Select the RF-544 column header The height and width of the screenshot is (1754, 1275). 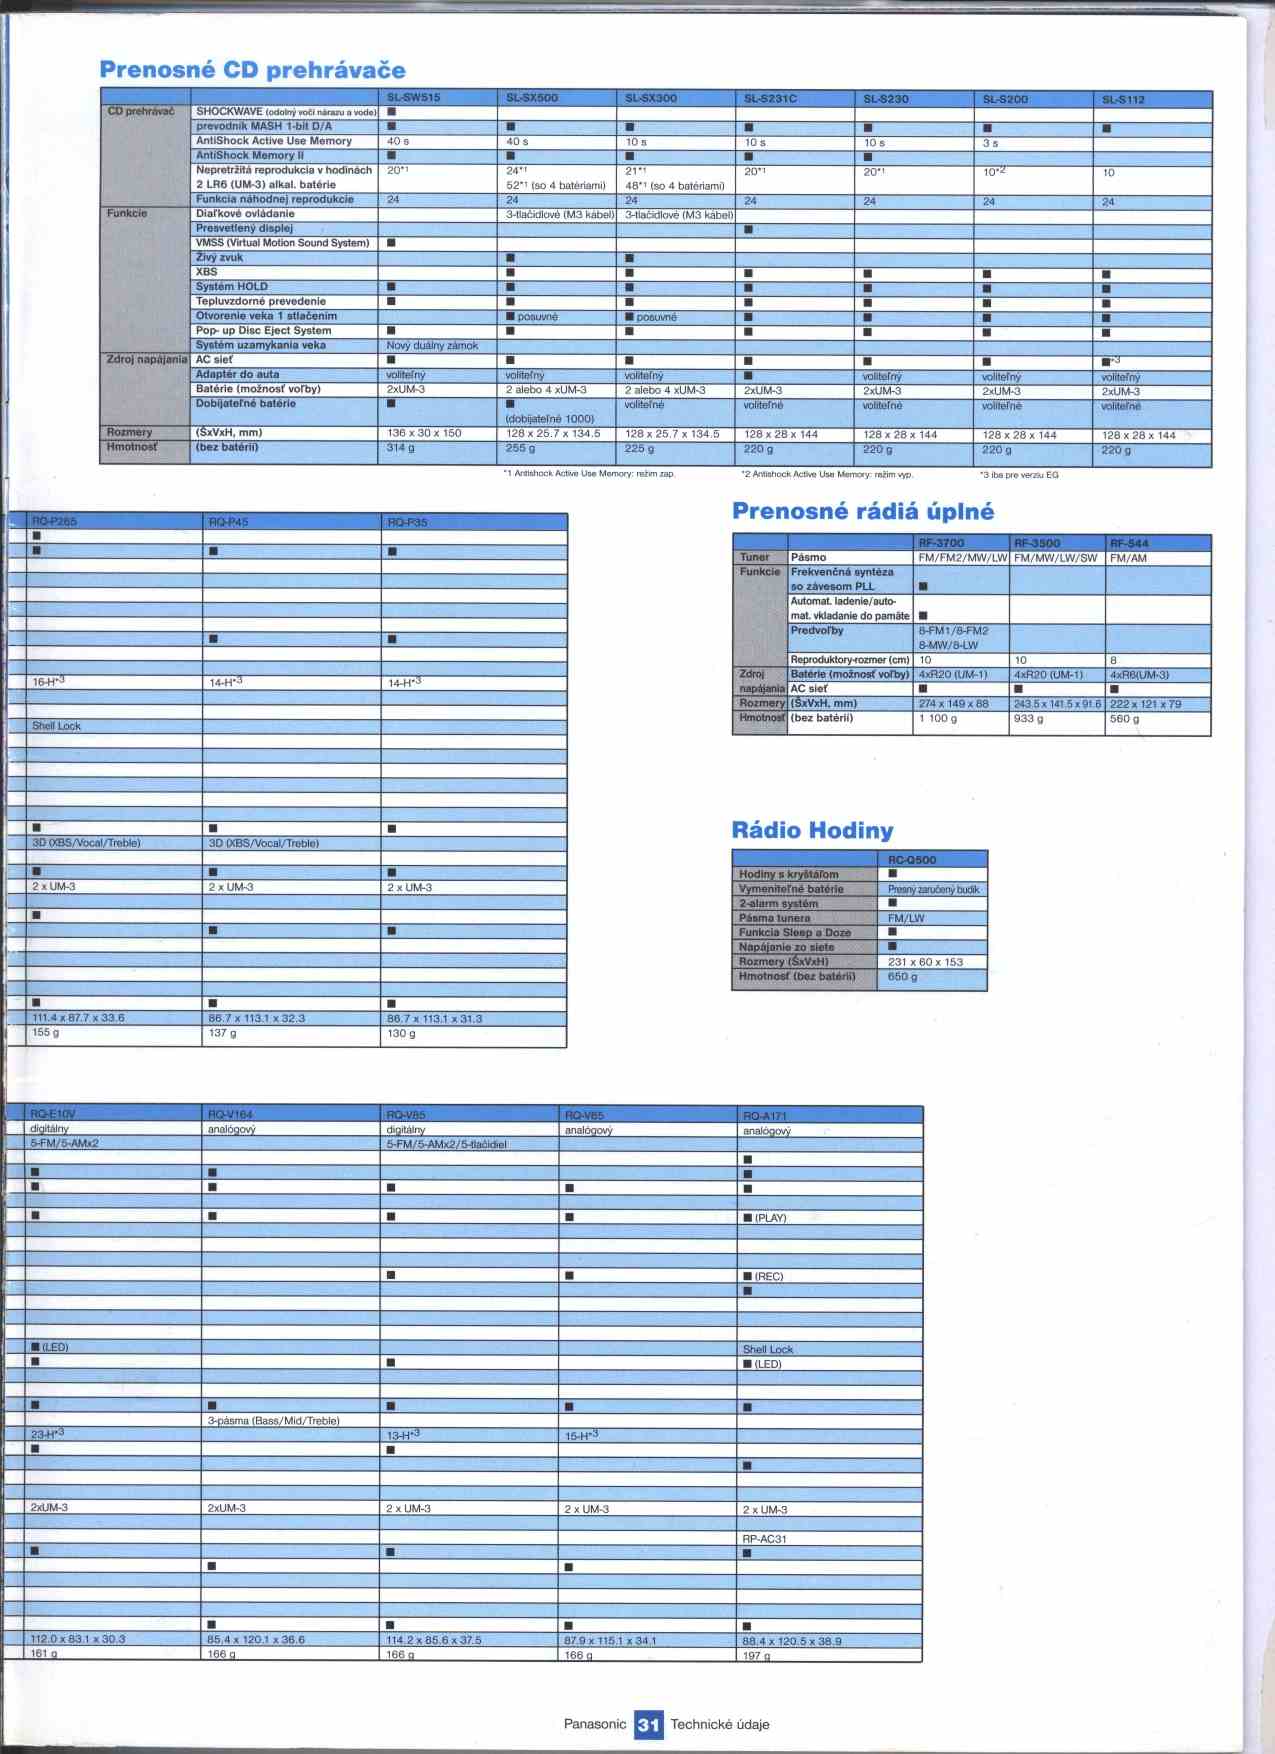[x=1129, y=543]
